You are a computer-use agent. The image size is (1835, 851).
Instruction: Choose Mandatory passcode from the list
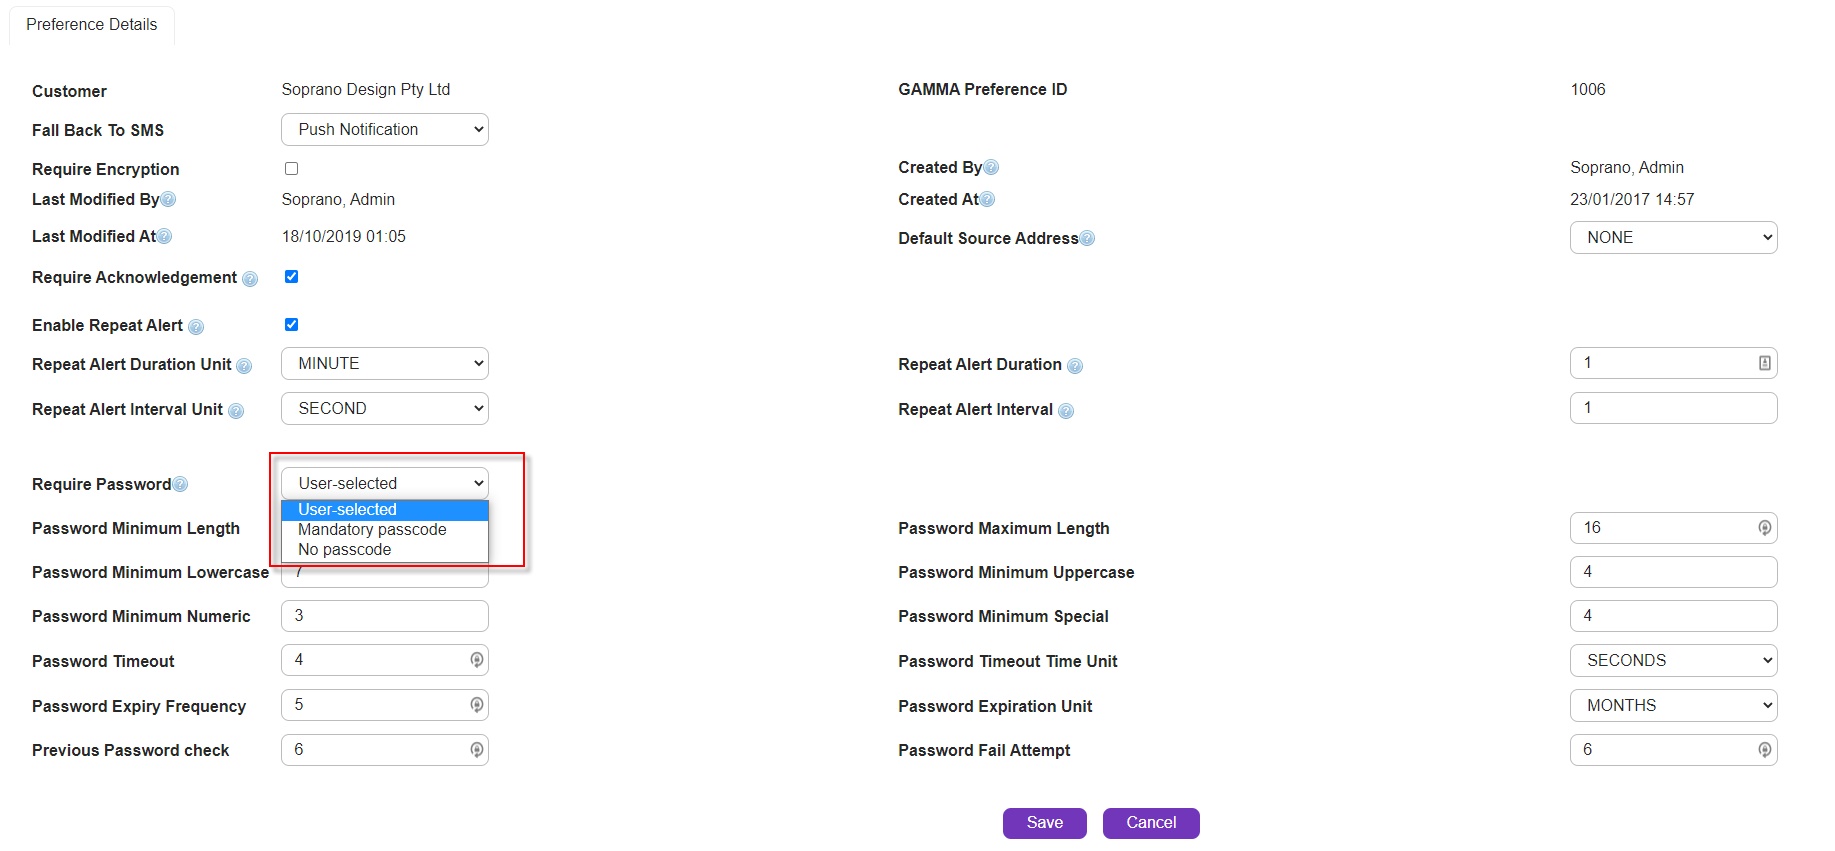pos(372,530)
